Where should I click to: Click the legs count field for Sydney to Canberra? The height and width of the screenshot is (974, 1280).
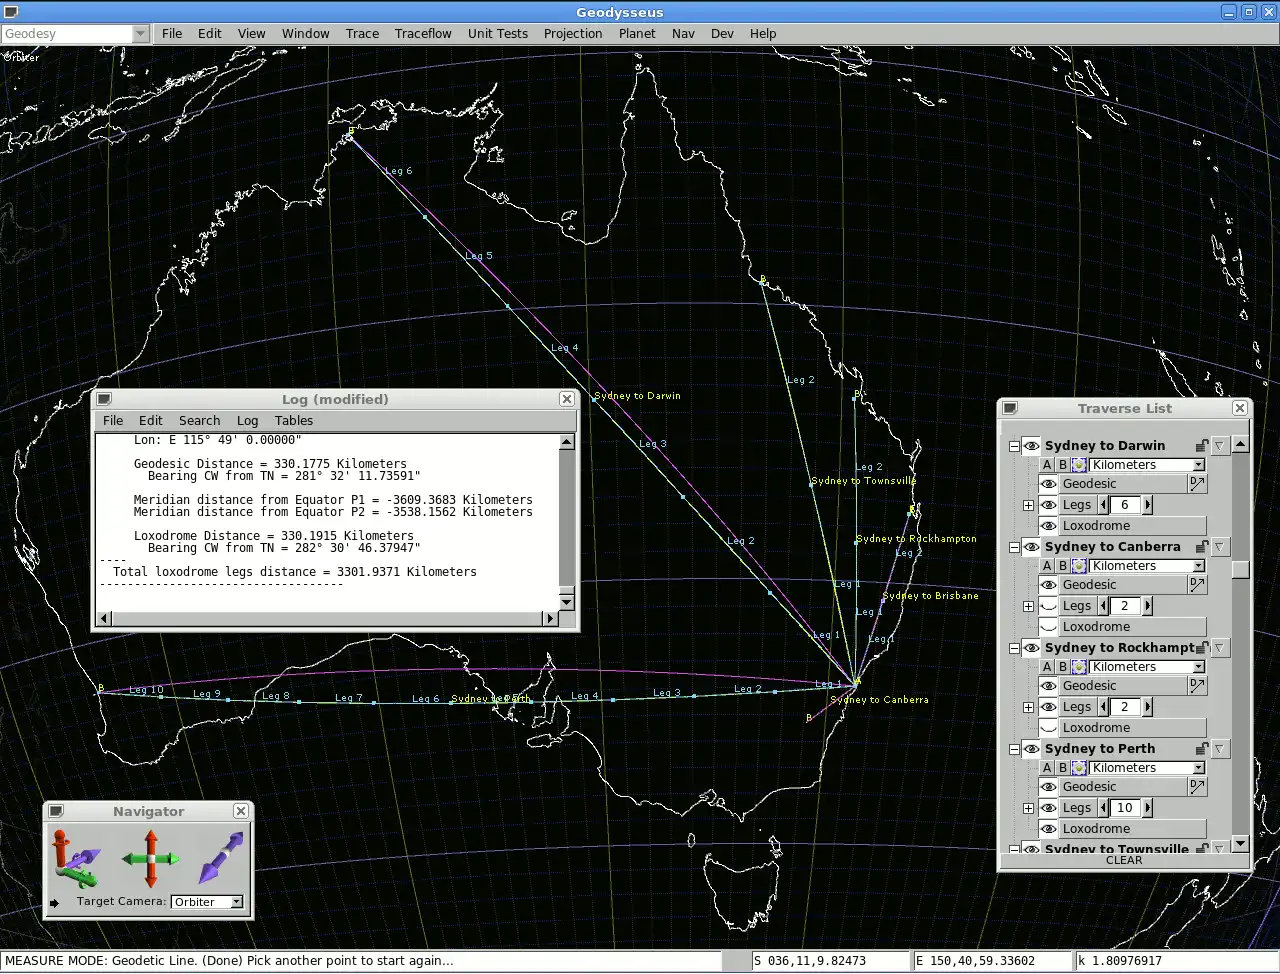1125,606
